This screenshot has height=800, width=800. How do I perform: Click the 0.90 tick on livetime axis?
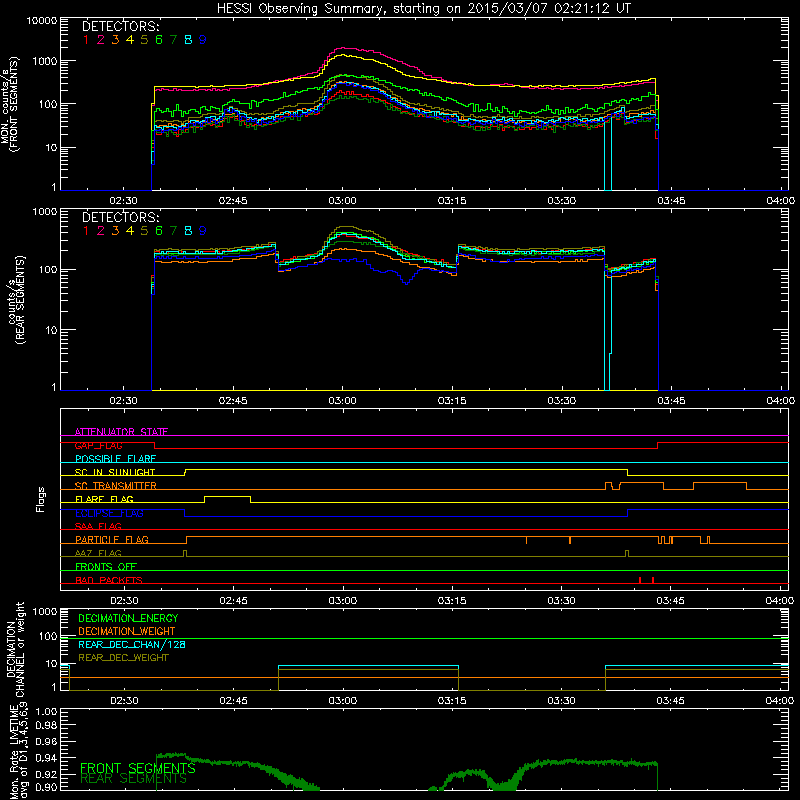pos(46,787)
